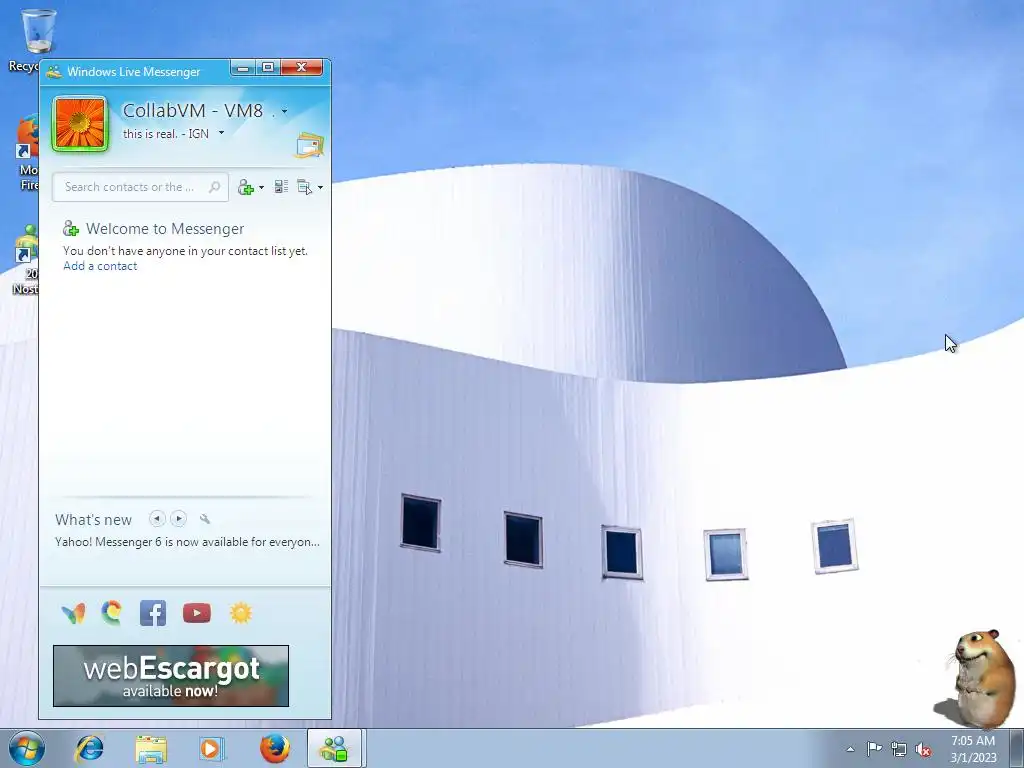
Task: Open the add contact dropdown arrow
Action: 261,187
